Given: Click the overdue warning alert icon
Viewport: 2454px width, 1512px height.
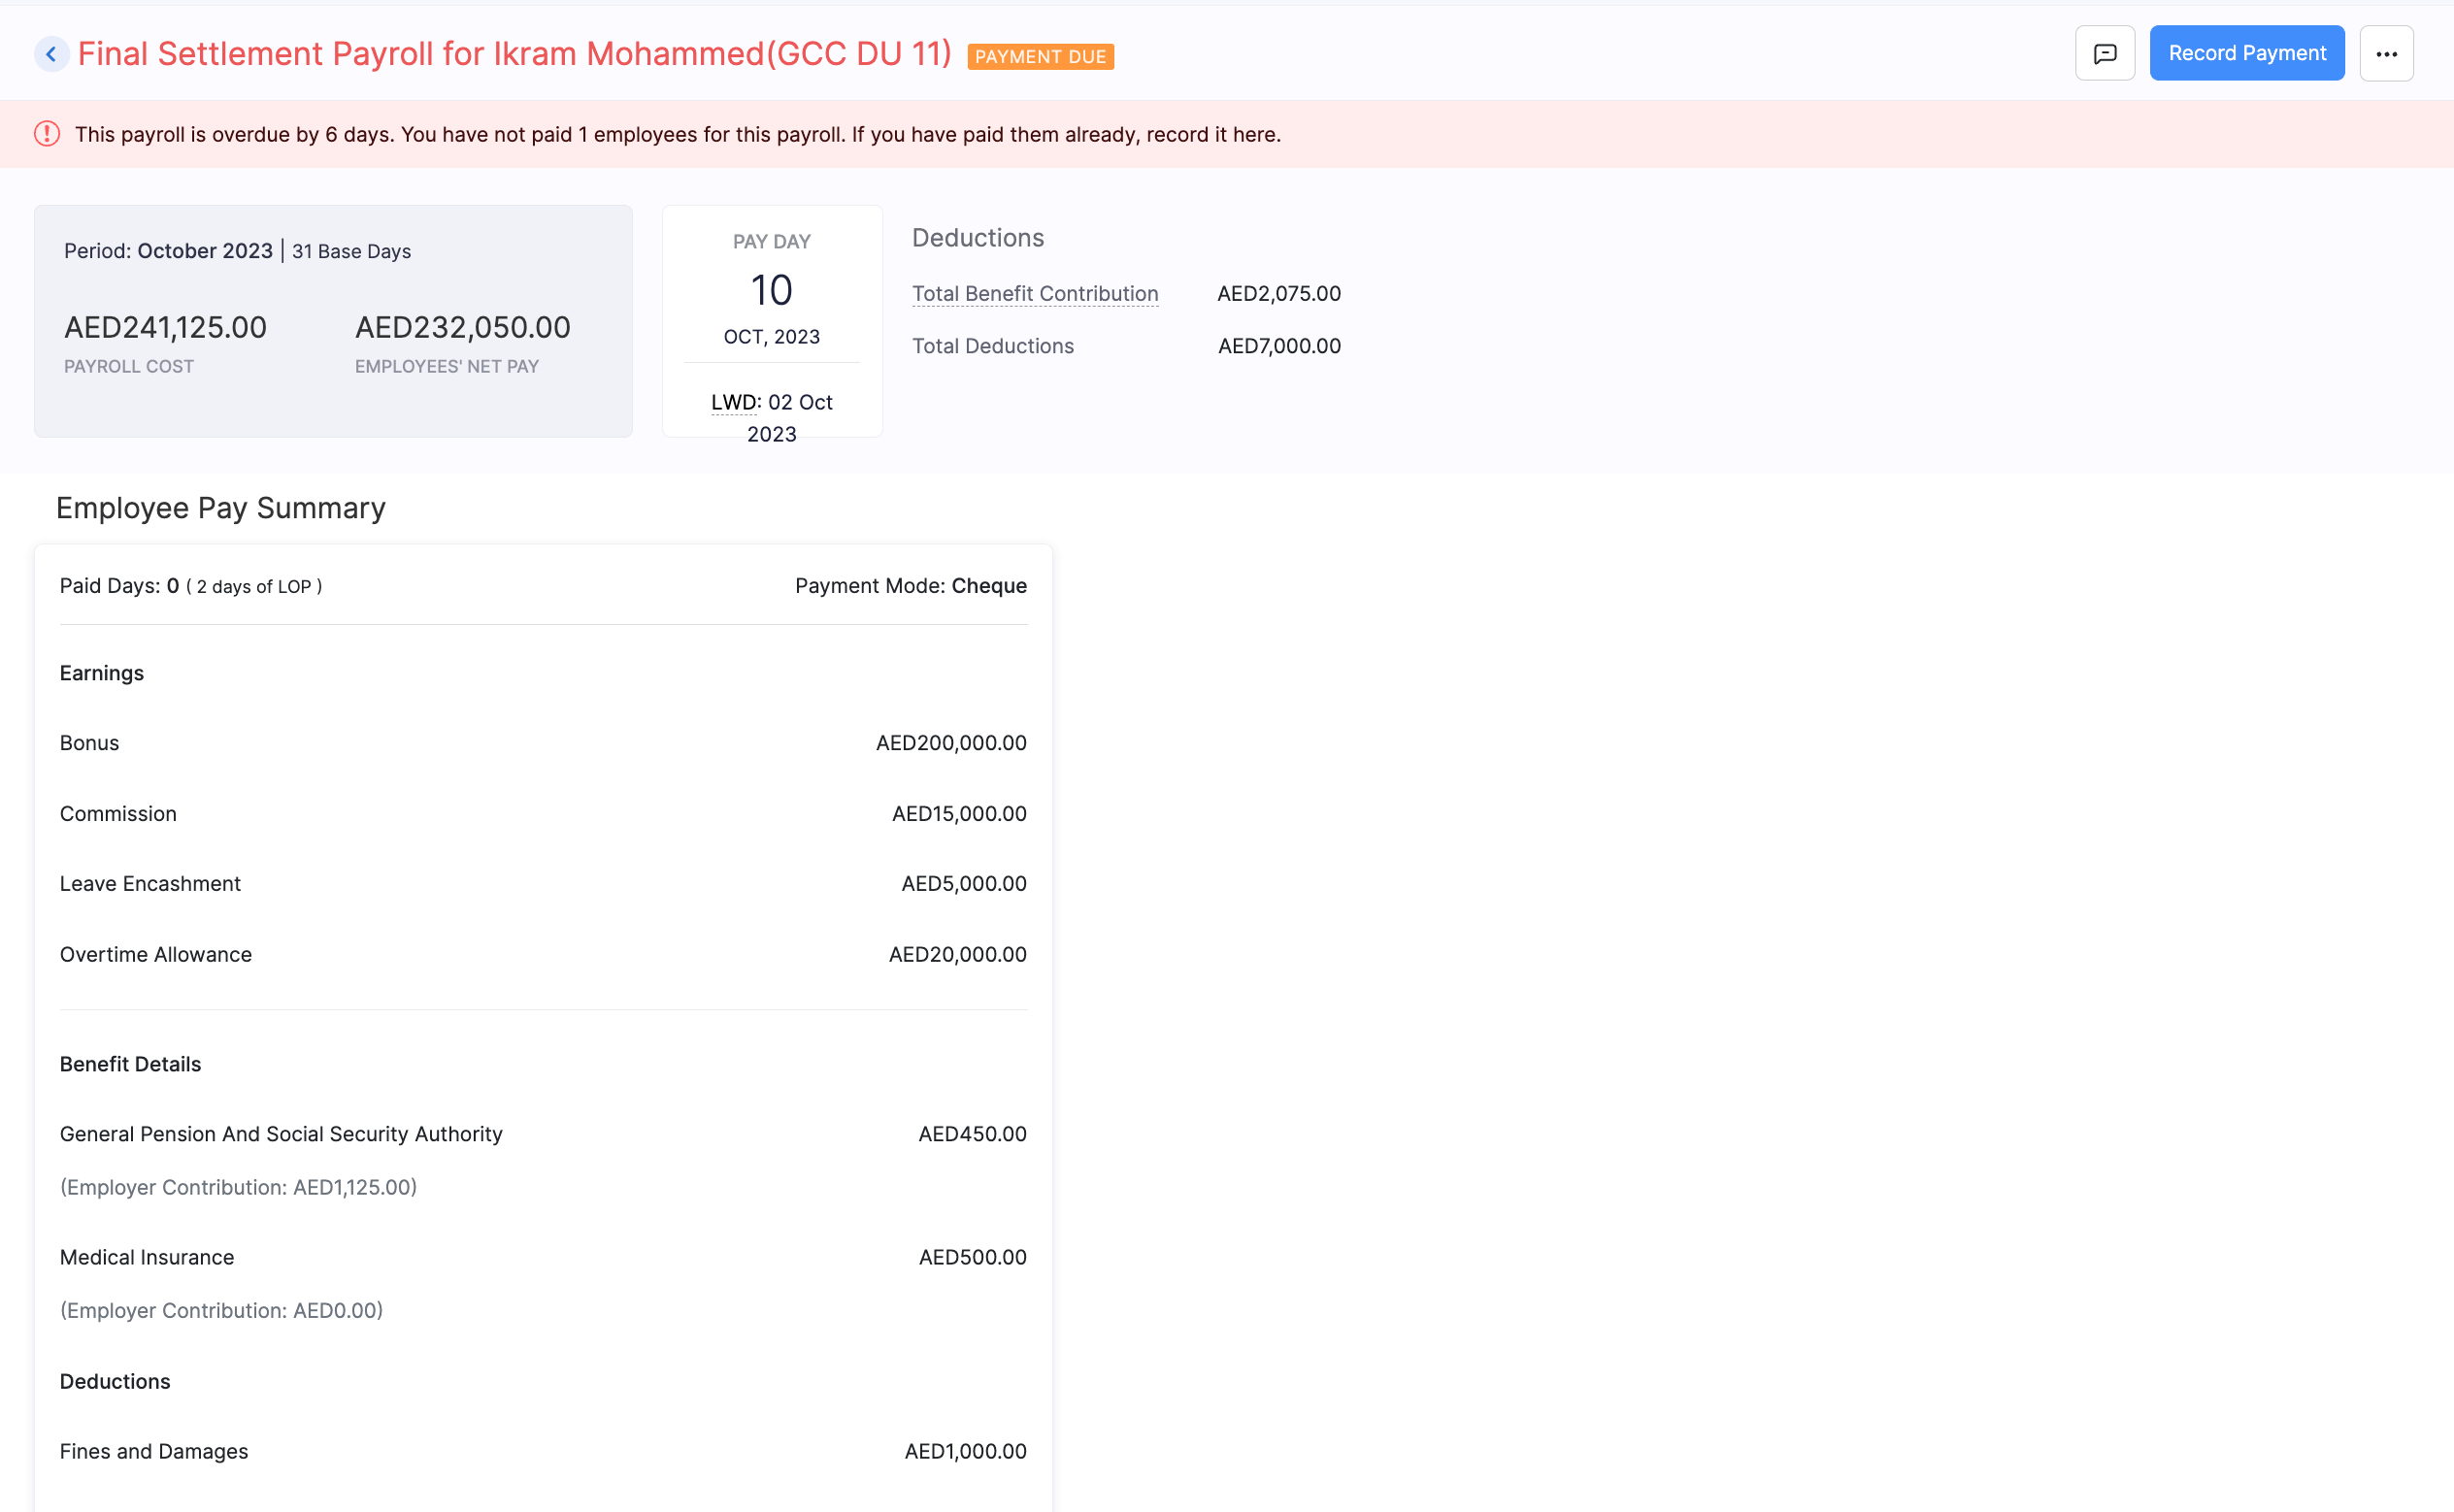Looking at the screenshot, I should [x=47, y=134].
